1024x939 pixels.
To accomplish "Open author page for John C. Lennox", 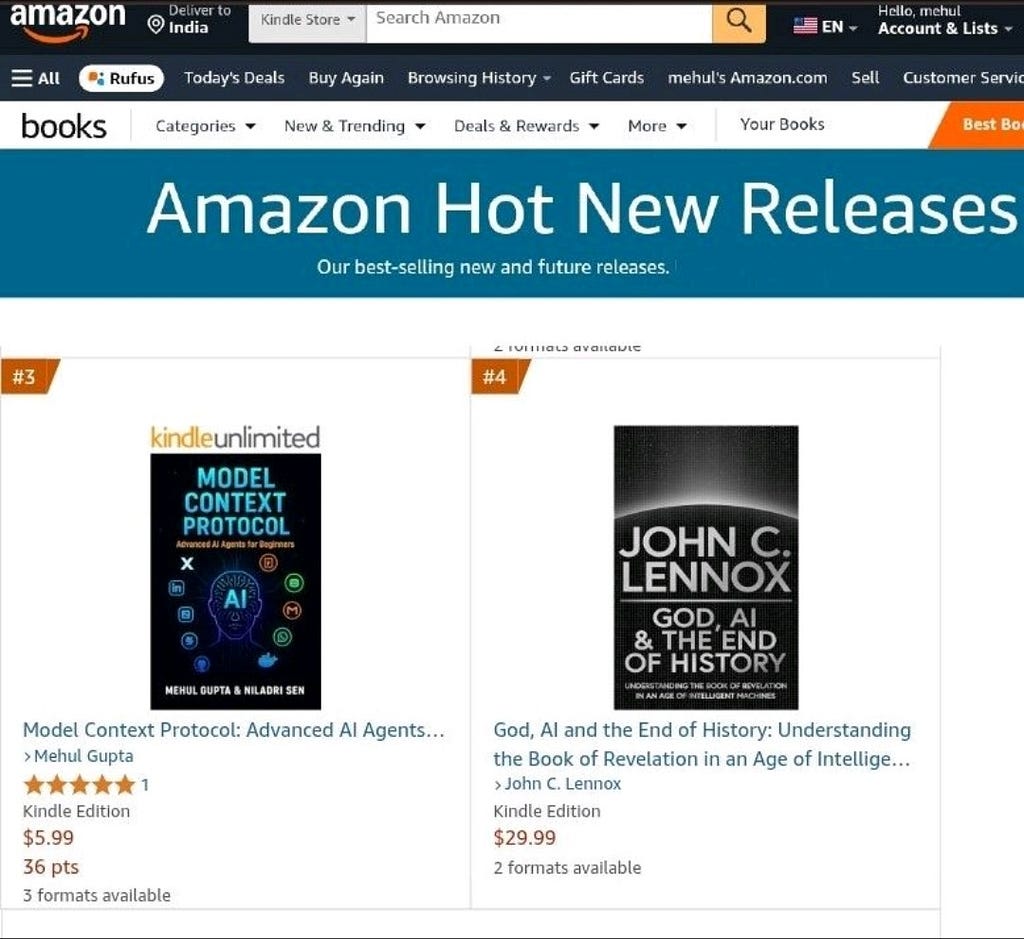I will [562, 784].
